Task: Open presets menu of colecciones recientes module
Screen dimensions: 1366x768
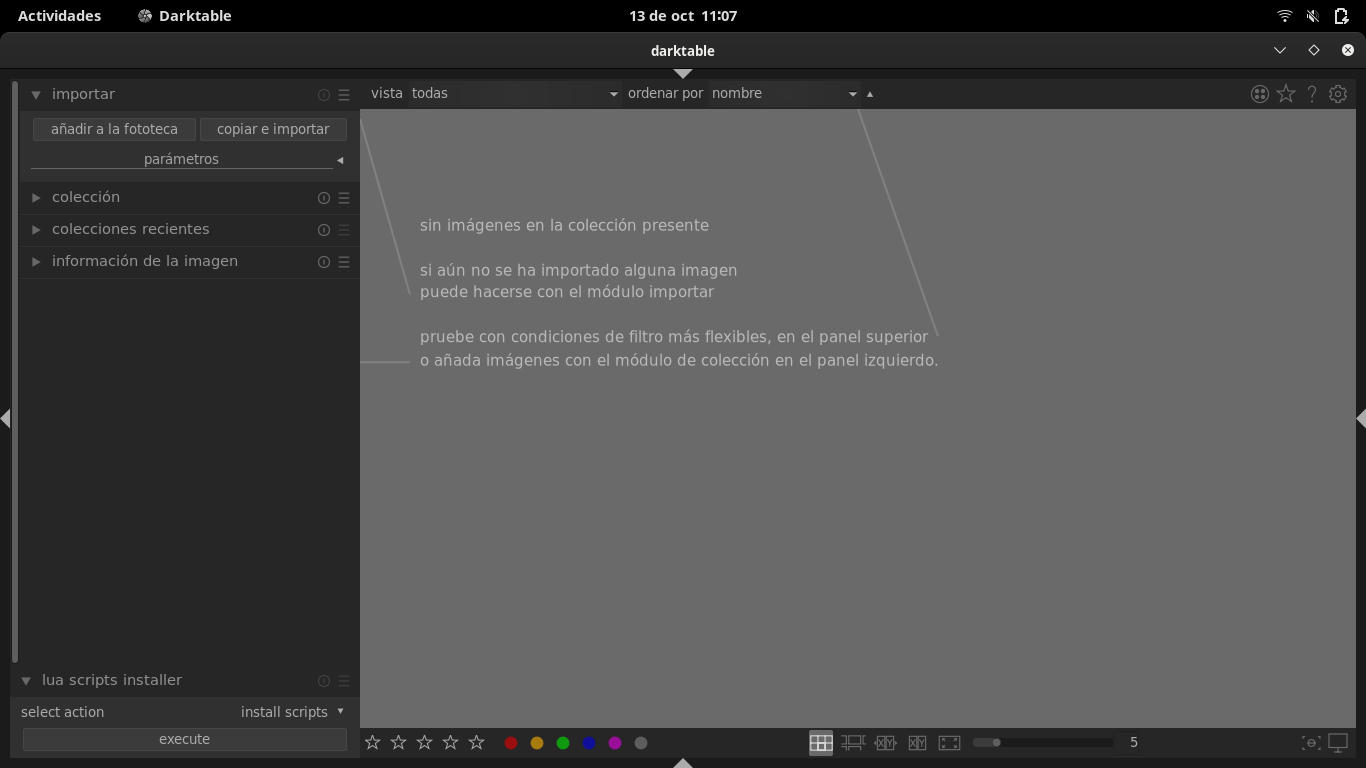Action: 344,230
